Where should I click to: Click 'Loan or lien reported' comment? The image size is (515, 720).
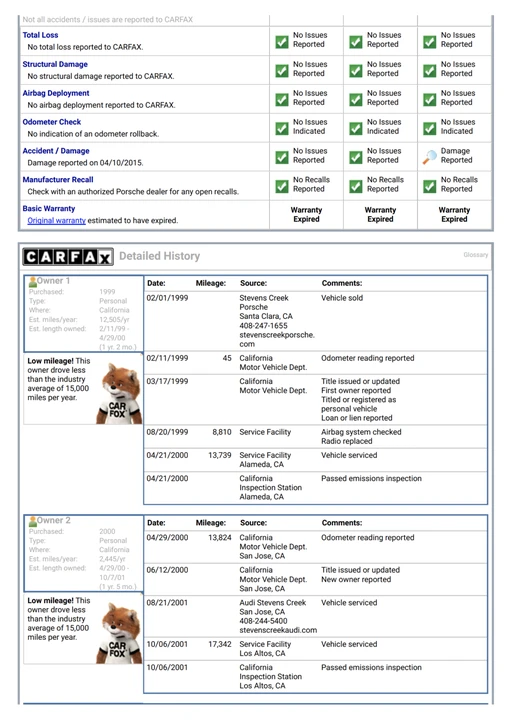(357, 418)
